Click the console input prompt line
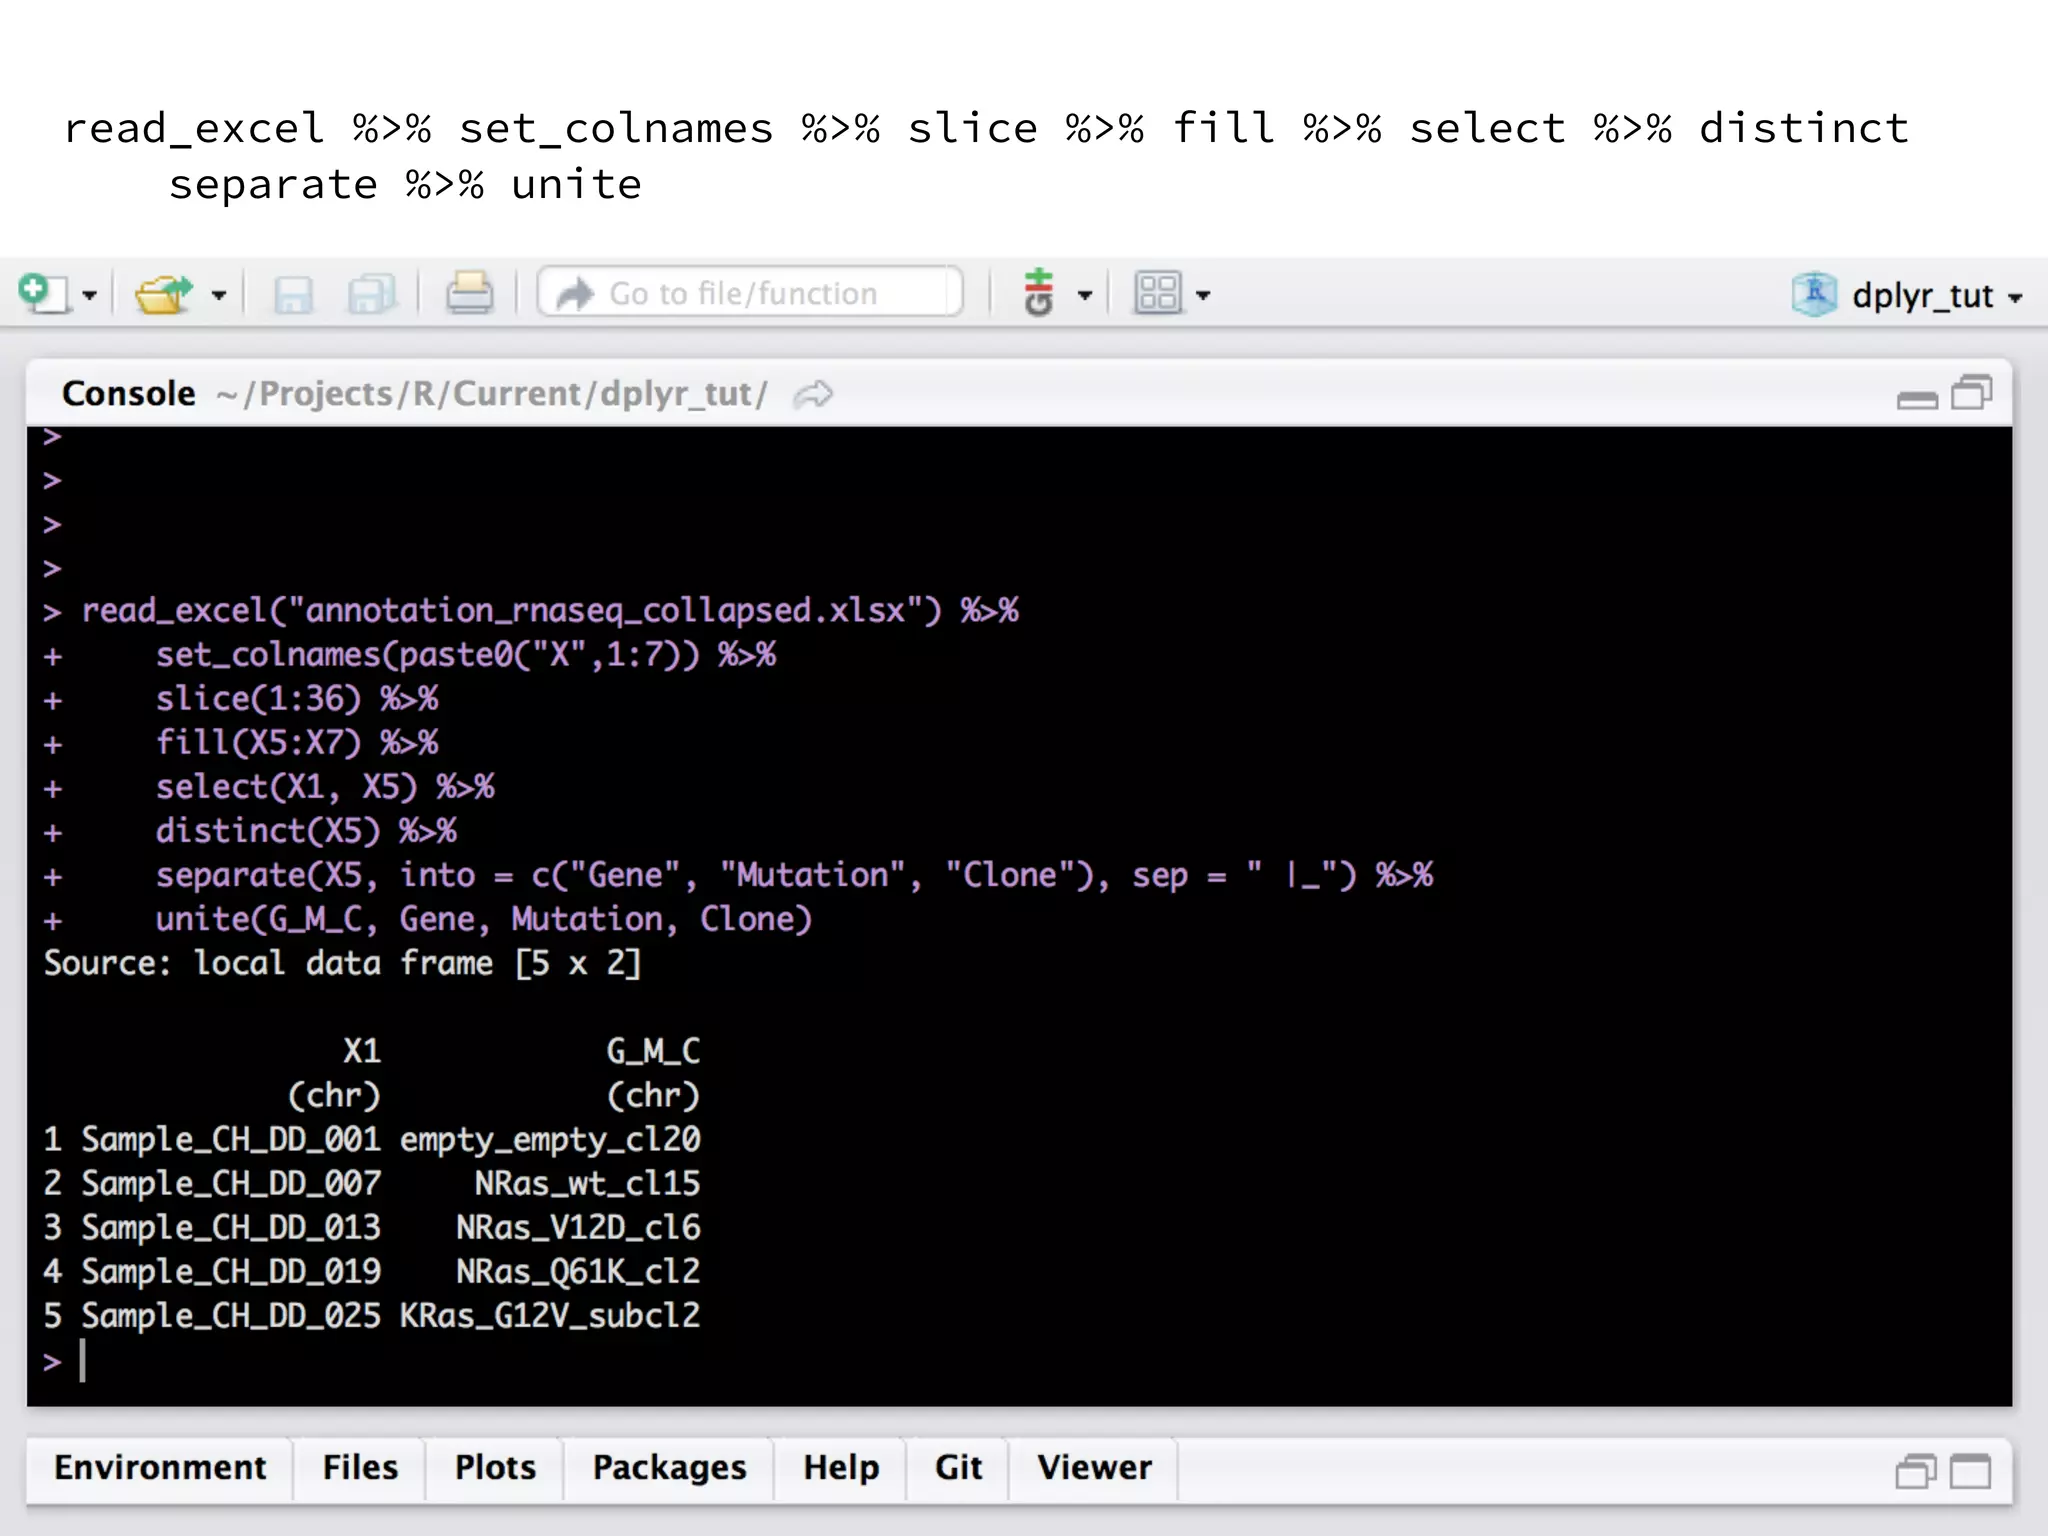The width and height of the screenshot is (2048, 1536). pyautogui.click(x=1020, y=1361)
